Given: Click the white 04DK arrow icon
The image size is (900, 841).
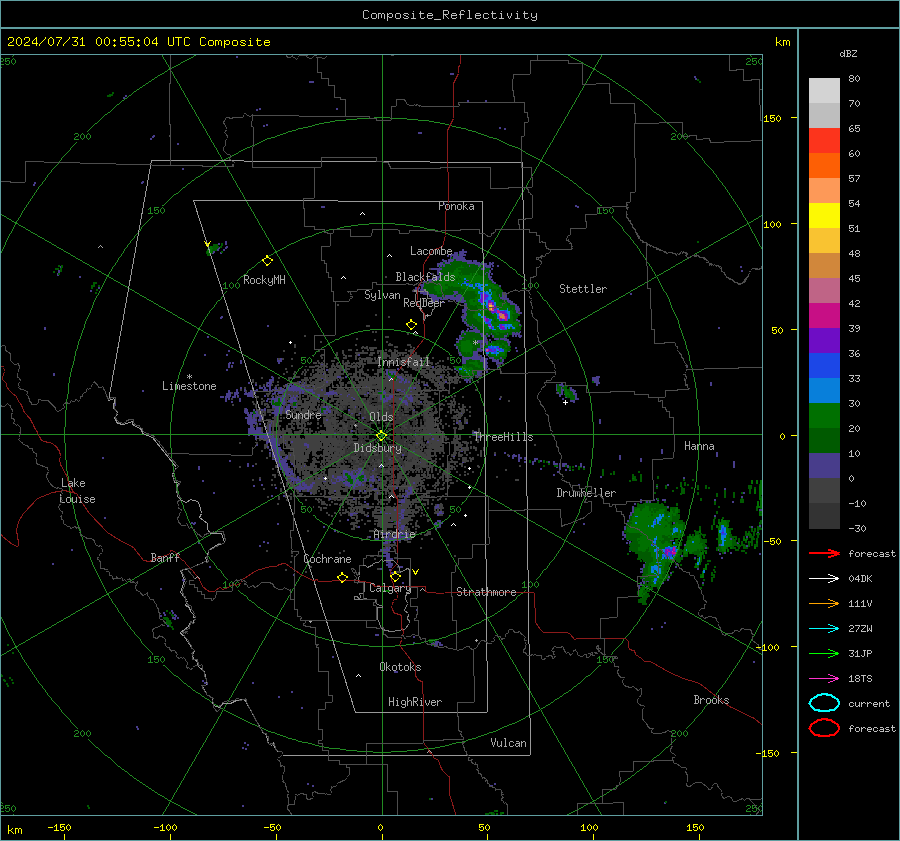Looking at the screenshot, I should (824, 579).
